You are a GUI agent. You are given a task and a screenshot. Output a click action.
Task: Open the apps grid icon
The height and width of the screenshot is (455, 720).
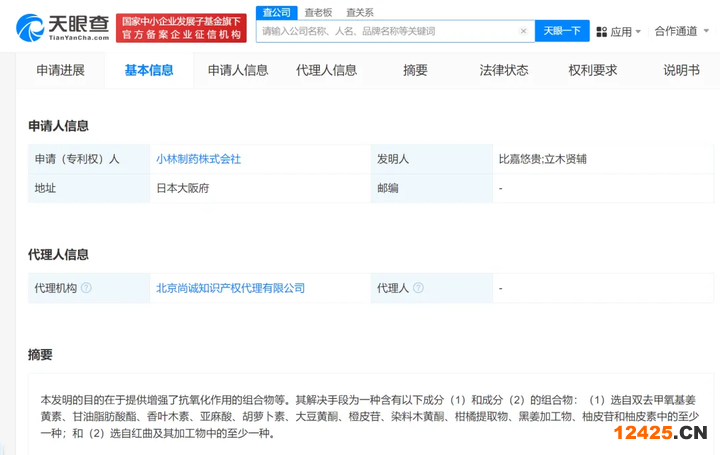click(x=602, y=31)
